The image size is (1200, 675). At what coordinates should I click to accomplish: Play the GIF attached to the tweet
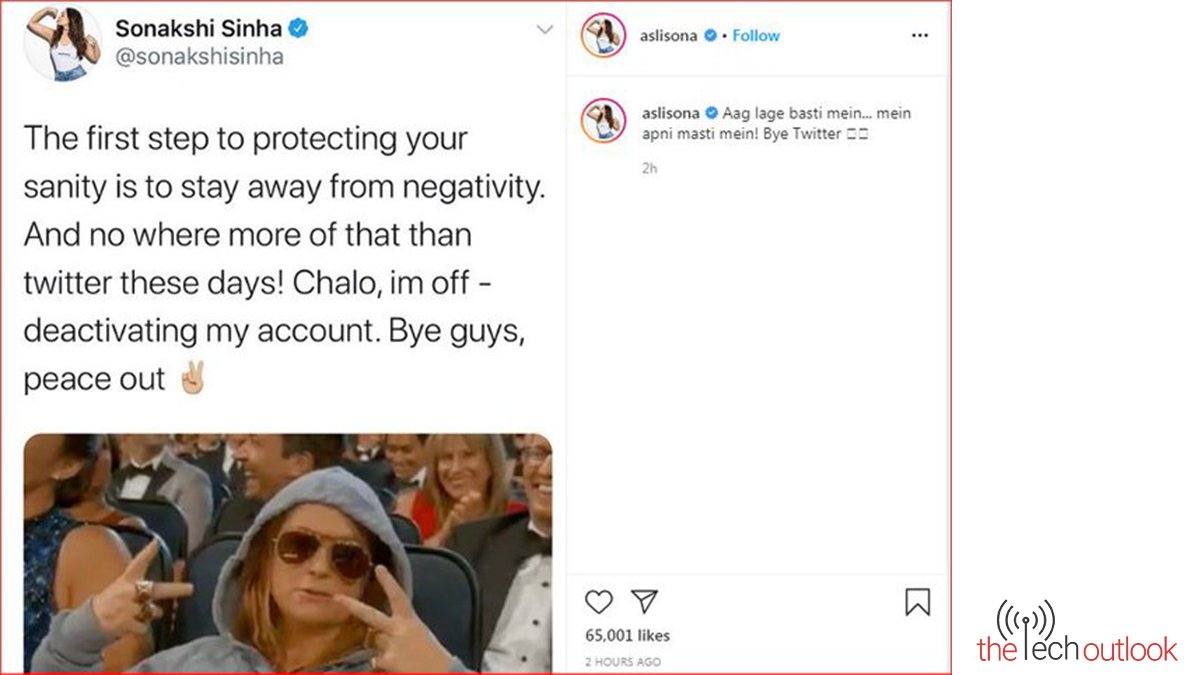click(287, 552)
